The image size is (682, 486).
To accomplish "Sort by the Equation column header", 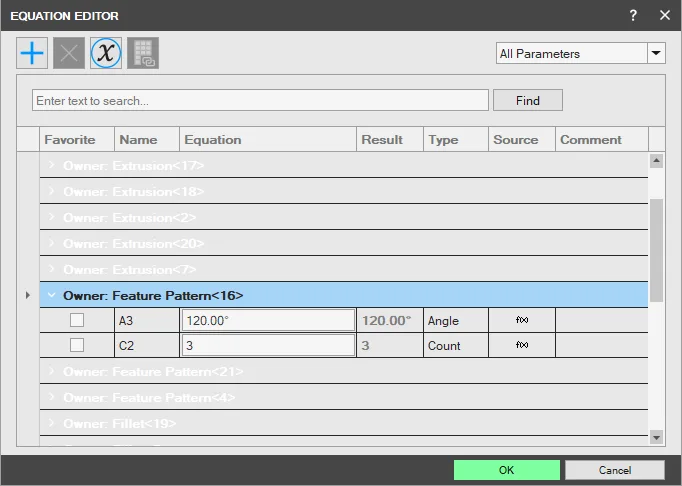I will 268,140.
